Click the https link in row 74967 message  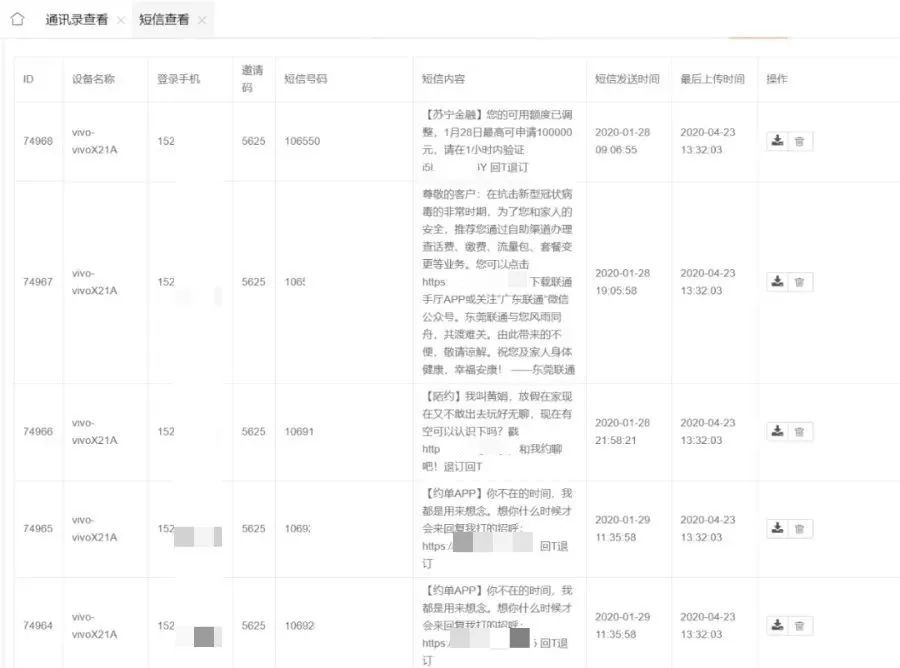pyautogui.click(x=435, y=282)
